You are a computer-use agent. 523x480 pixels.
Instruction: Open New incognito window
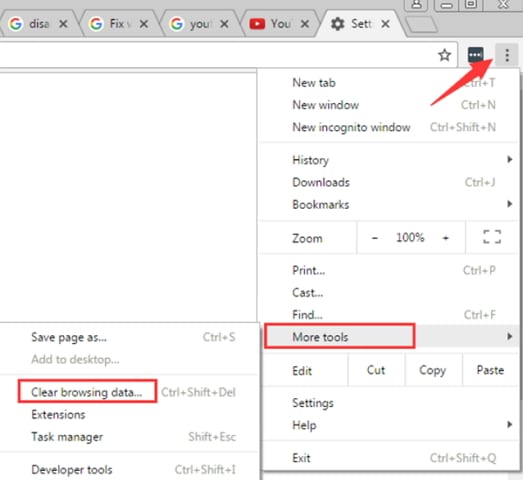point(389,127)
